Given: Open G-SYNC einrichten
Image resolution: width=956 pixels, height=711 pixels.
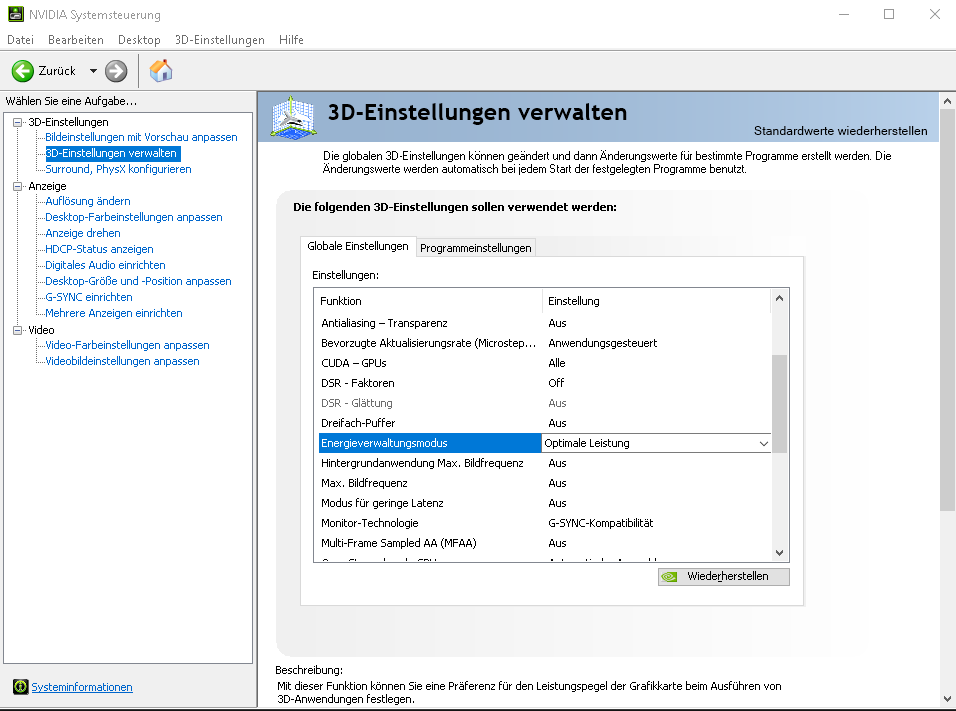Looking at the screenshot, I should click(x=89, y=297).
